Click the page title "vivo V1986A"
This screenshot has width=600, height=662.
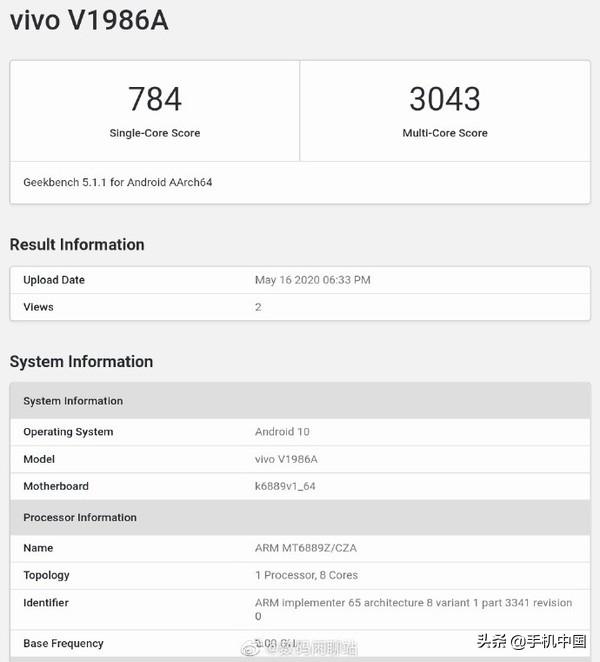(89, 20)
